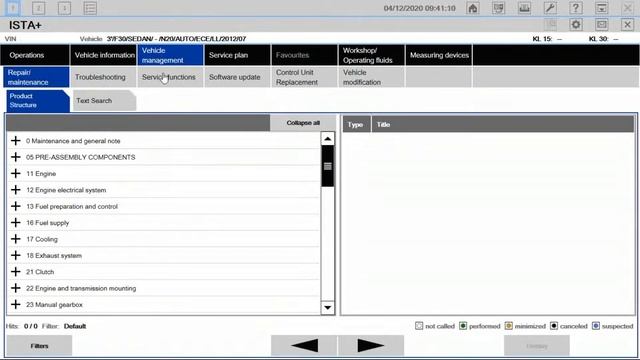Open Measuring devices menu
The height and width of the screenshot is (360, 640).
[x=438, y=55]
